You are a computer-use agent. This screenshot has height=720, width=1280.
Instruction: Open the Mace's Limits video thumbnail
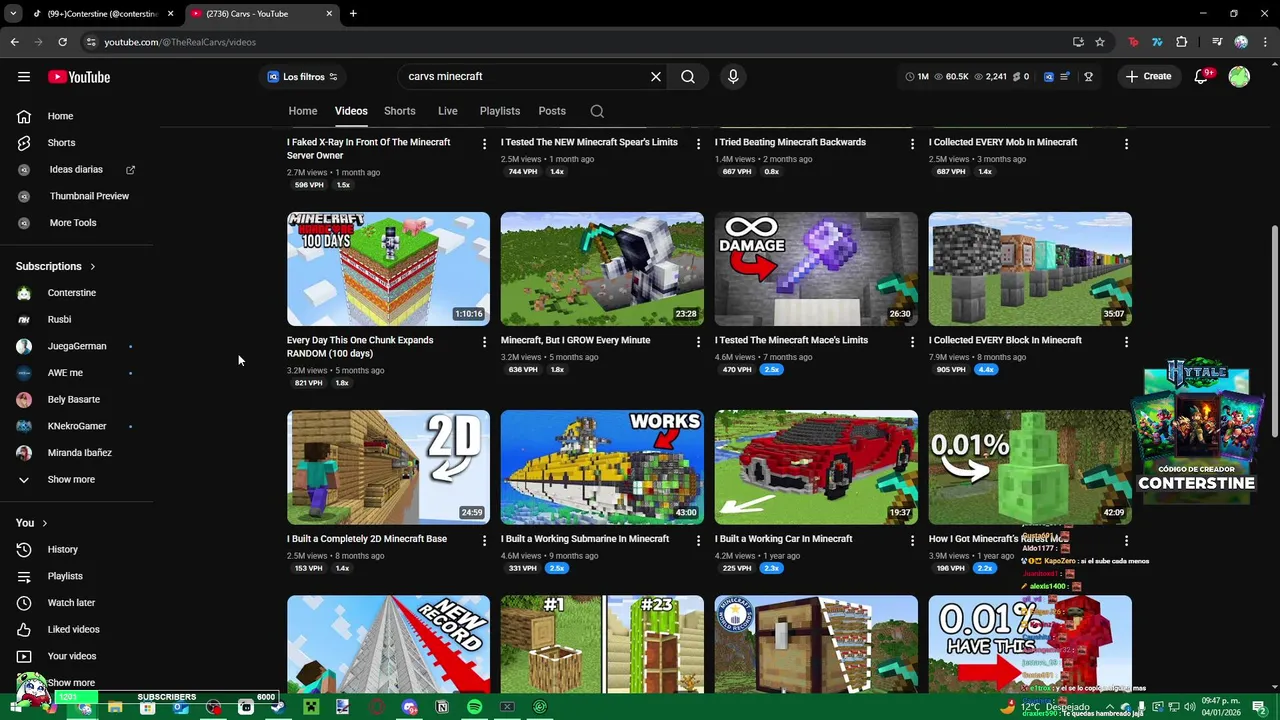click(x=816, y=269)
